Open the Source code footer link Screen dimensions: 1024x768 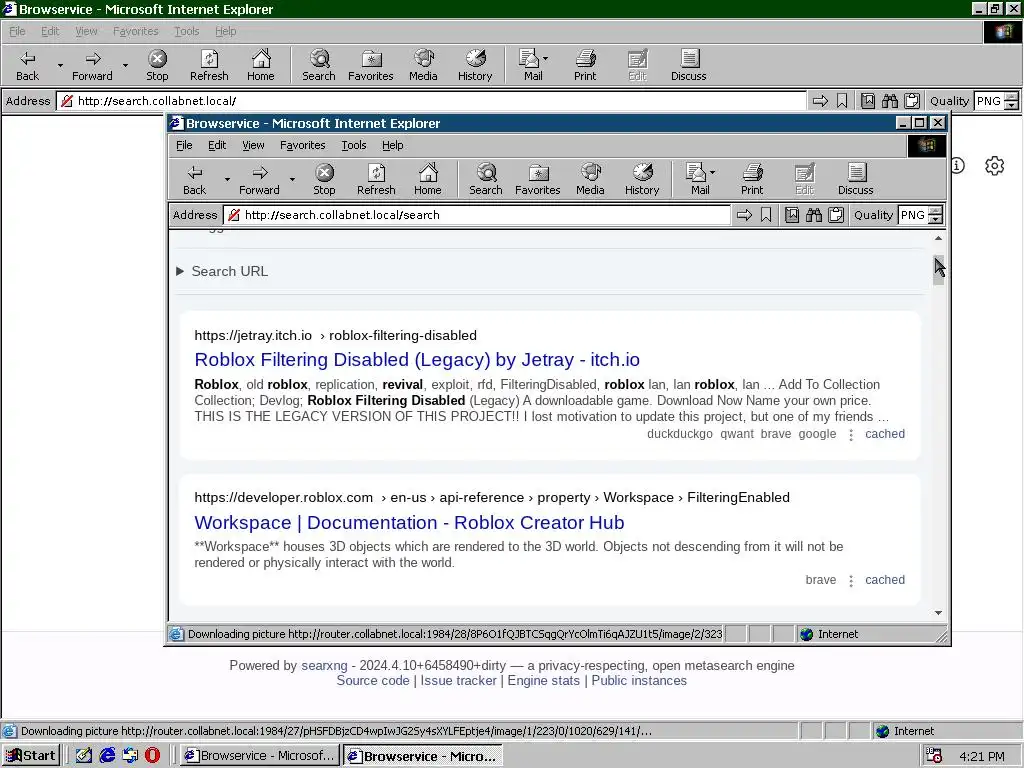[372, 680]
